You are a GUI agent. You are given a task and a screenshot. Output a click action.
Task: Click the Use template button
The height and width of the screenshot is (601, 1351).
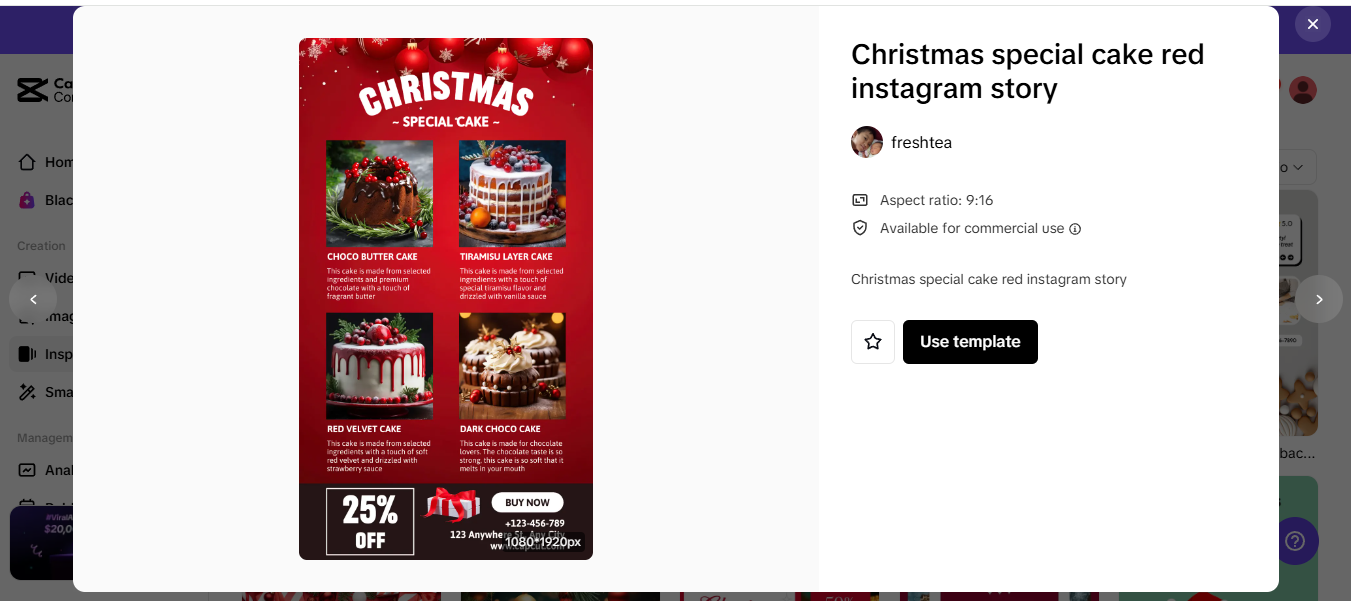[970, 342]
